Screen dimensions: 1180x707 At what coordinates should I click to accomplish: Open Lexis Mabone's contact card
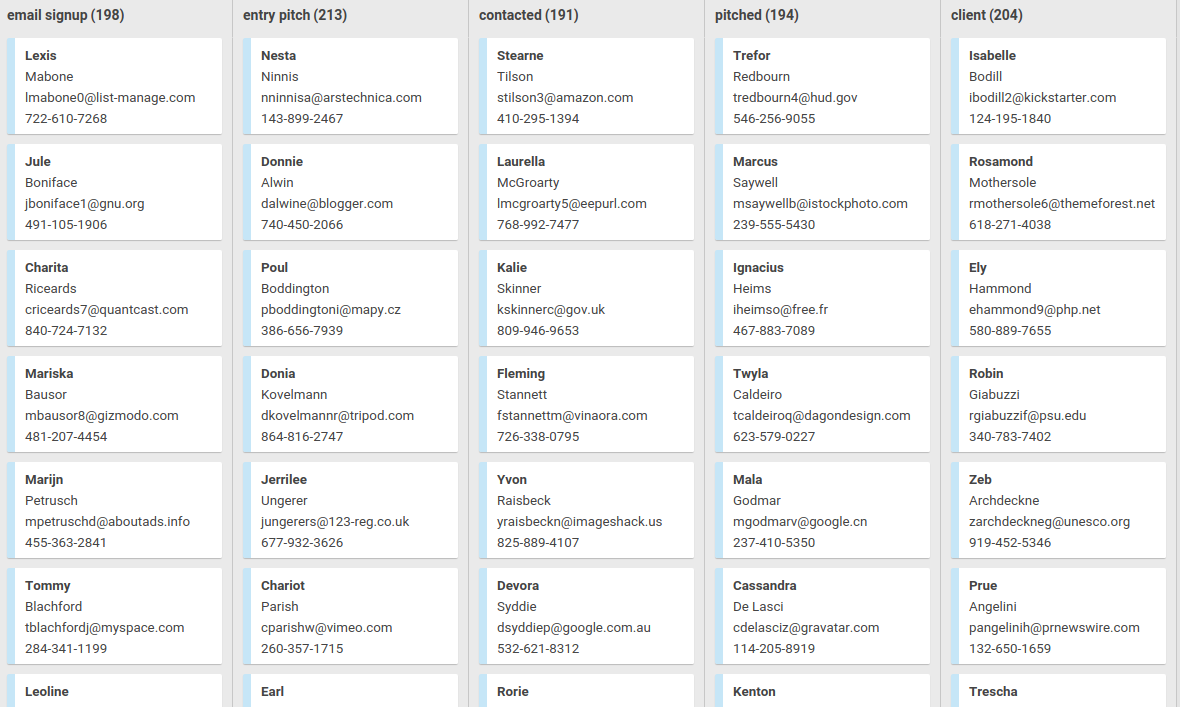[115, 86]
